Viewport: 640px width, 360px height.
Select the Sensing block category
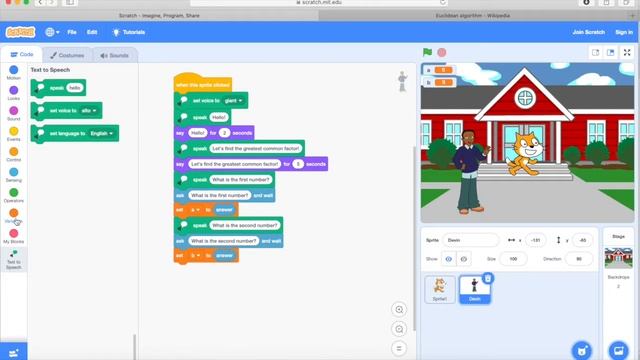pos(13,175)
